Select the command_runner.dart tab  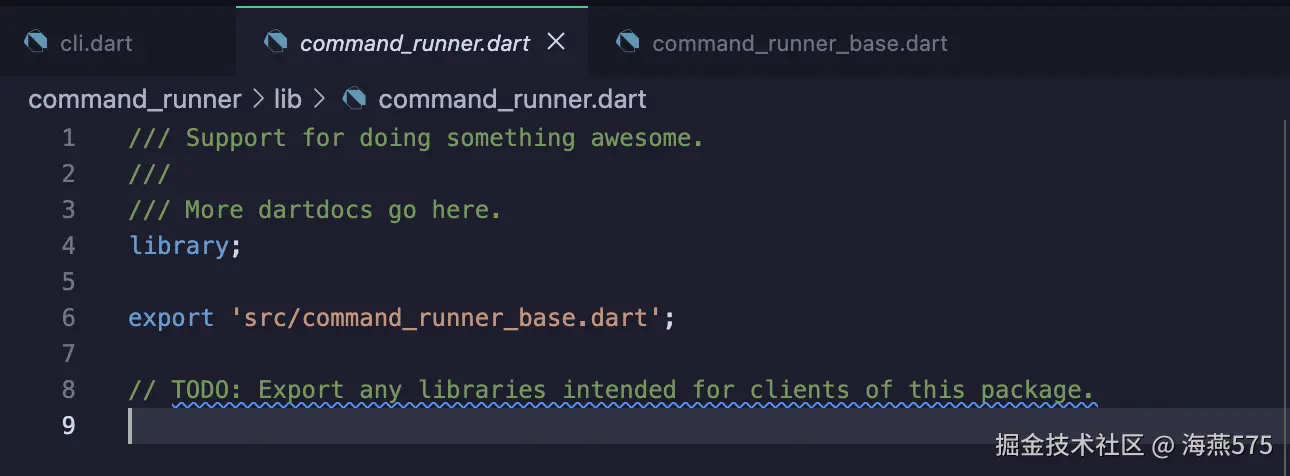click(x=413, y=43)
